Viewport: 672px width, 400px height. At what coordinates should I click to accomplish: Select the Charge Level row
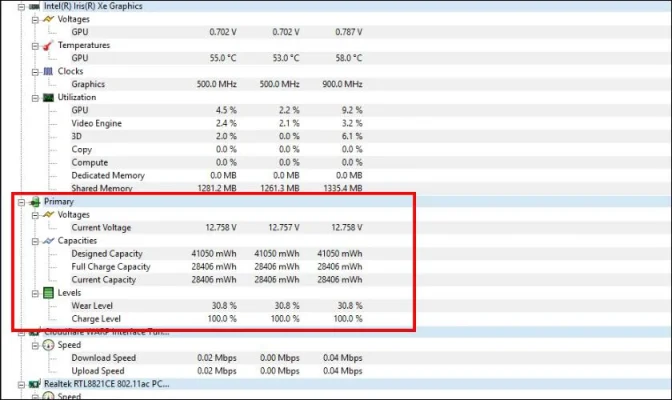97,318
